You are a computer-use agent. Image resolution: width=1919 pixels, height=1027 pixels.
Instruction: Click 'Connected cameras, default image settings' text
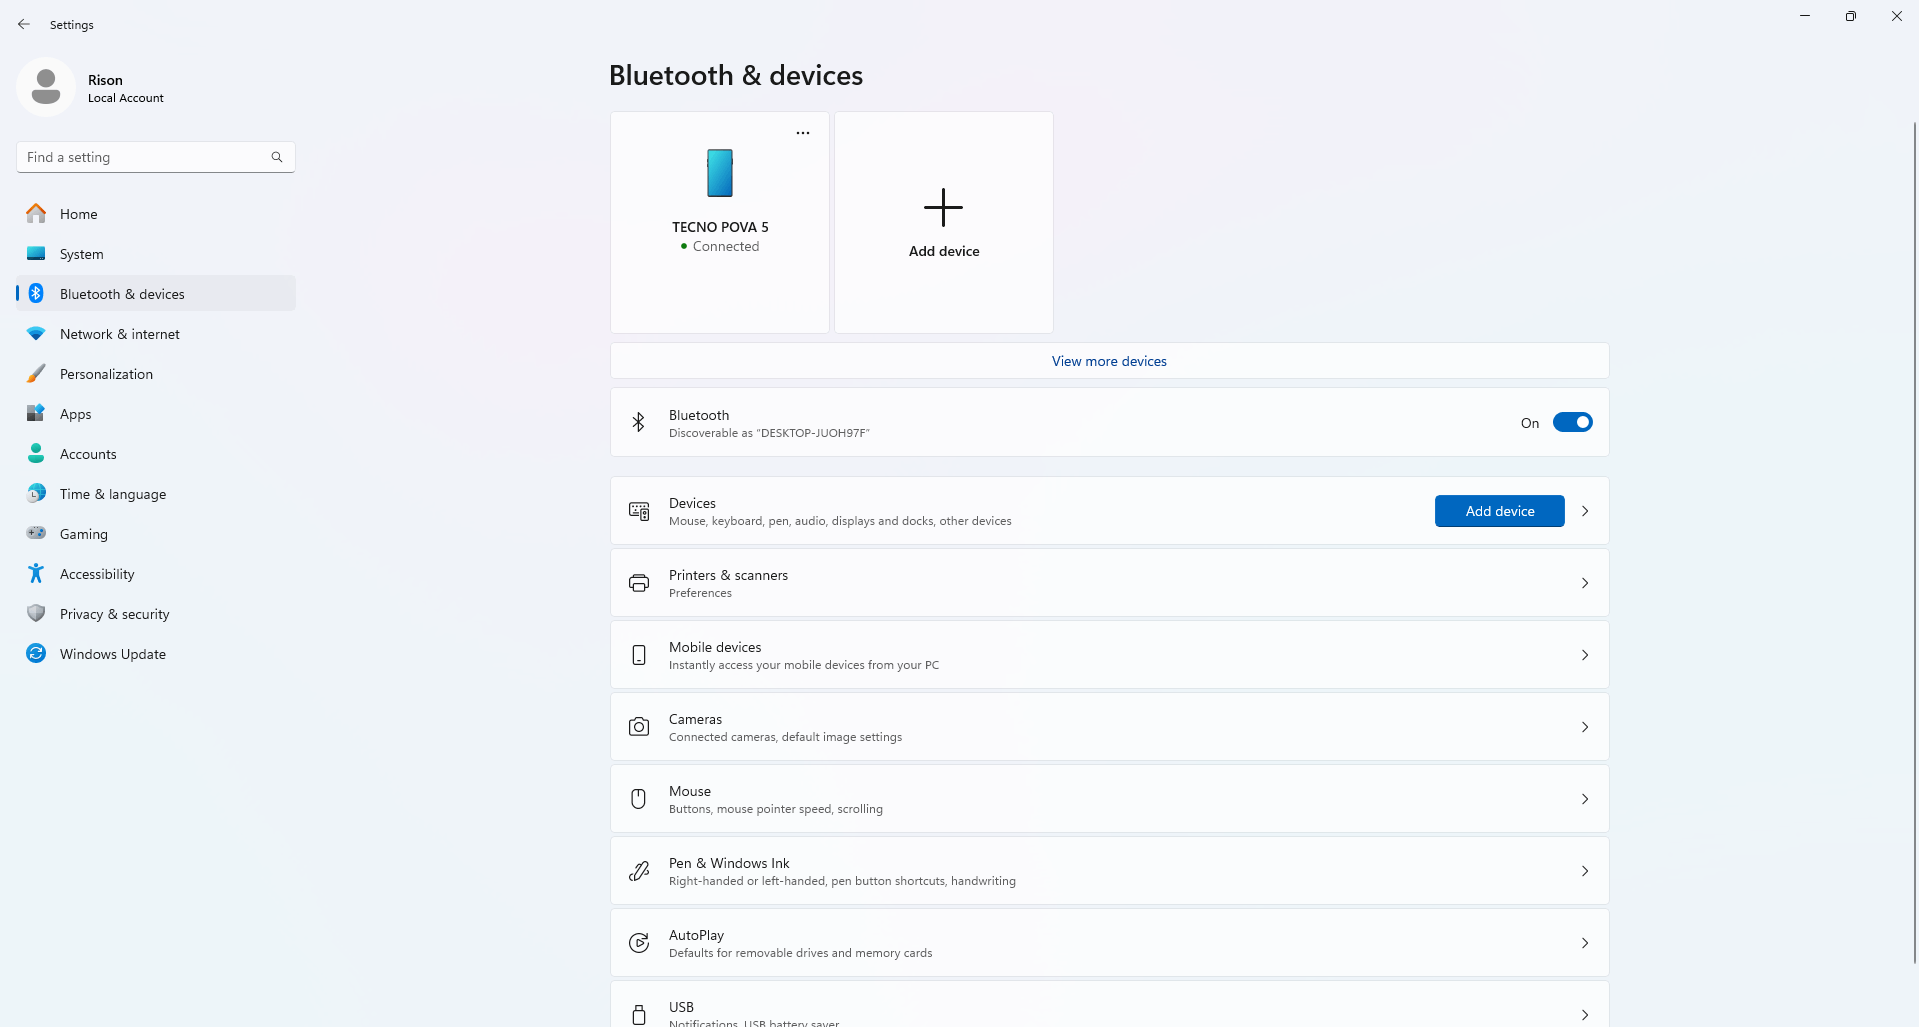[785, 737]
